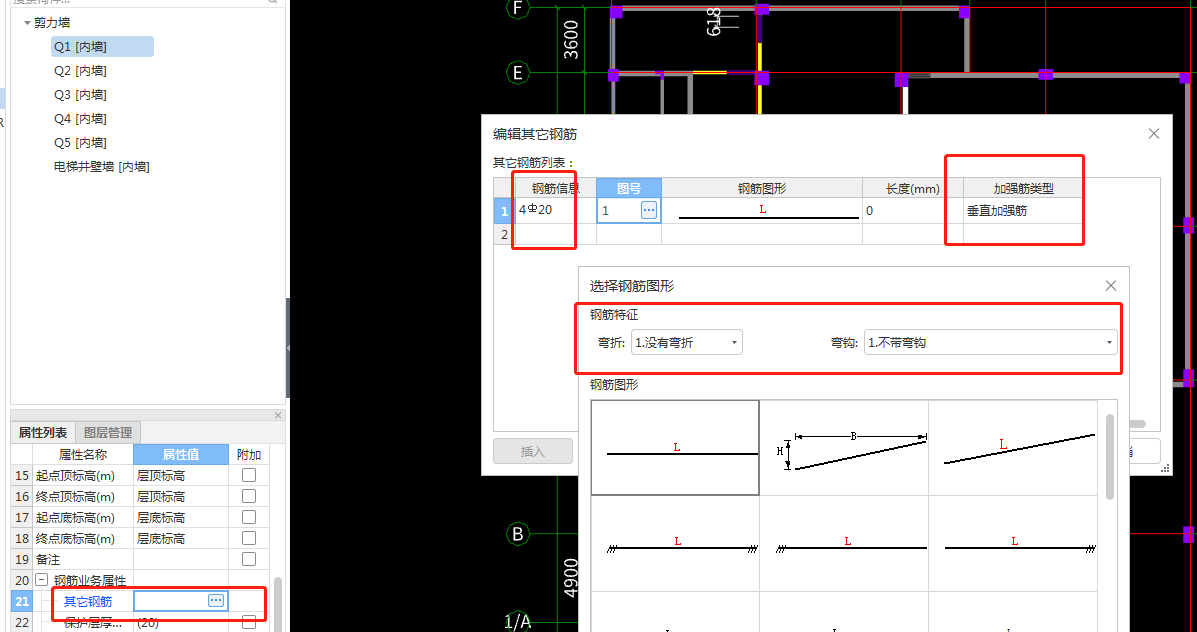This screenshot has width=1197, height=632.
Task: Choose the inclined L rebar shape
Action: [x=1013, y=448]
